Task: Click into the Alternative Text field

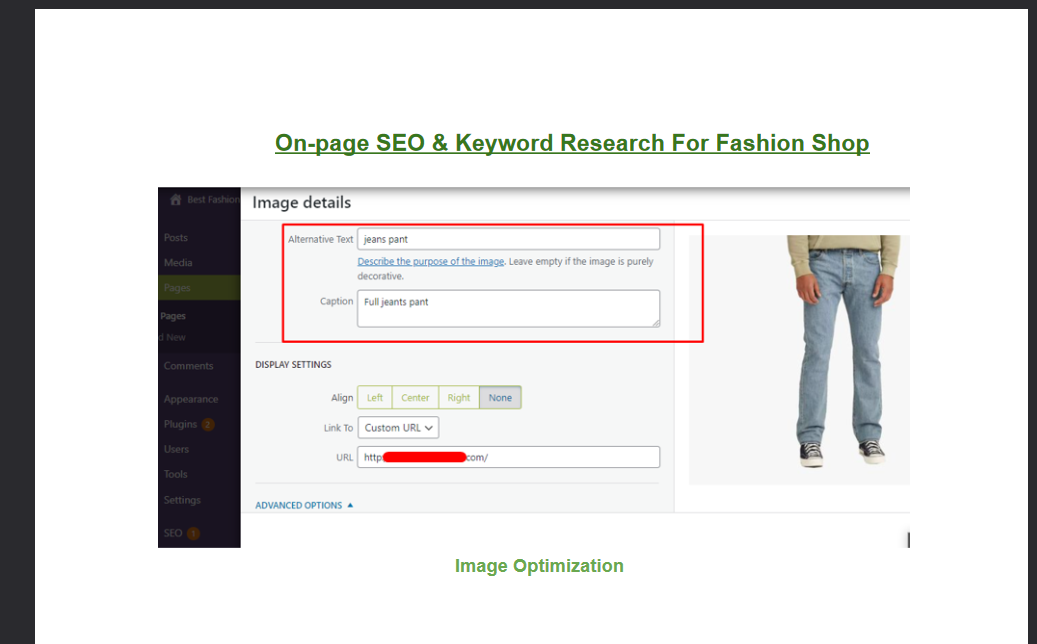Action: 508,240
